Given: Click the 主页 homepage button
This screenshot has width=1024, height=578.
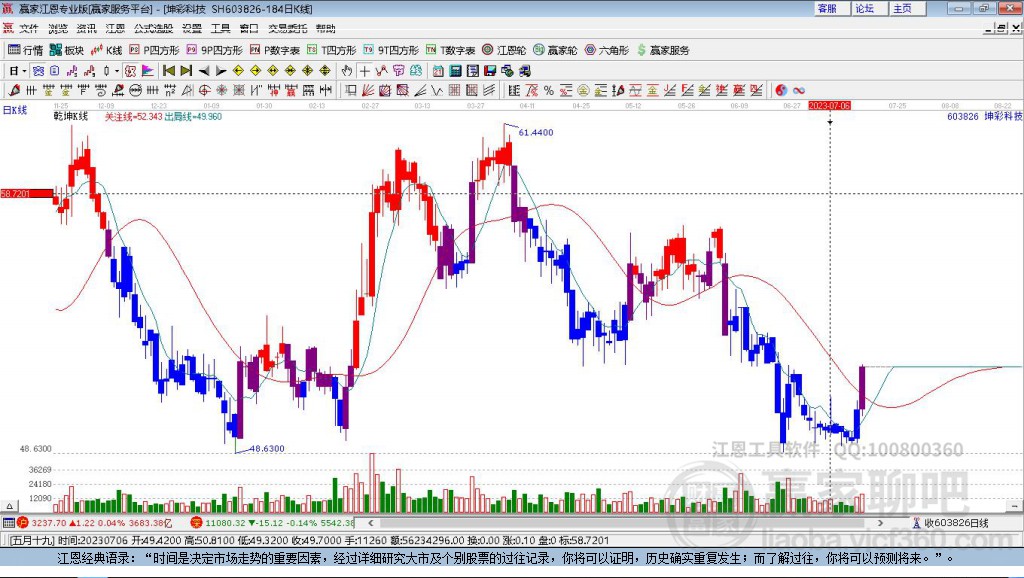Looking at the screenshot, I should pyautogui.click(x=907, y=8).
